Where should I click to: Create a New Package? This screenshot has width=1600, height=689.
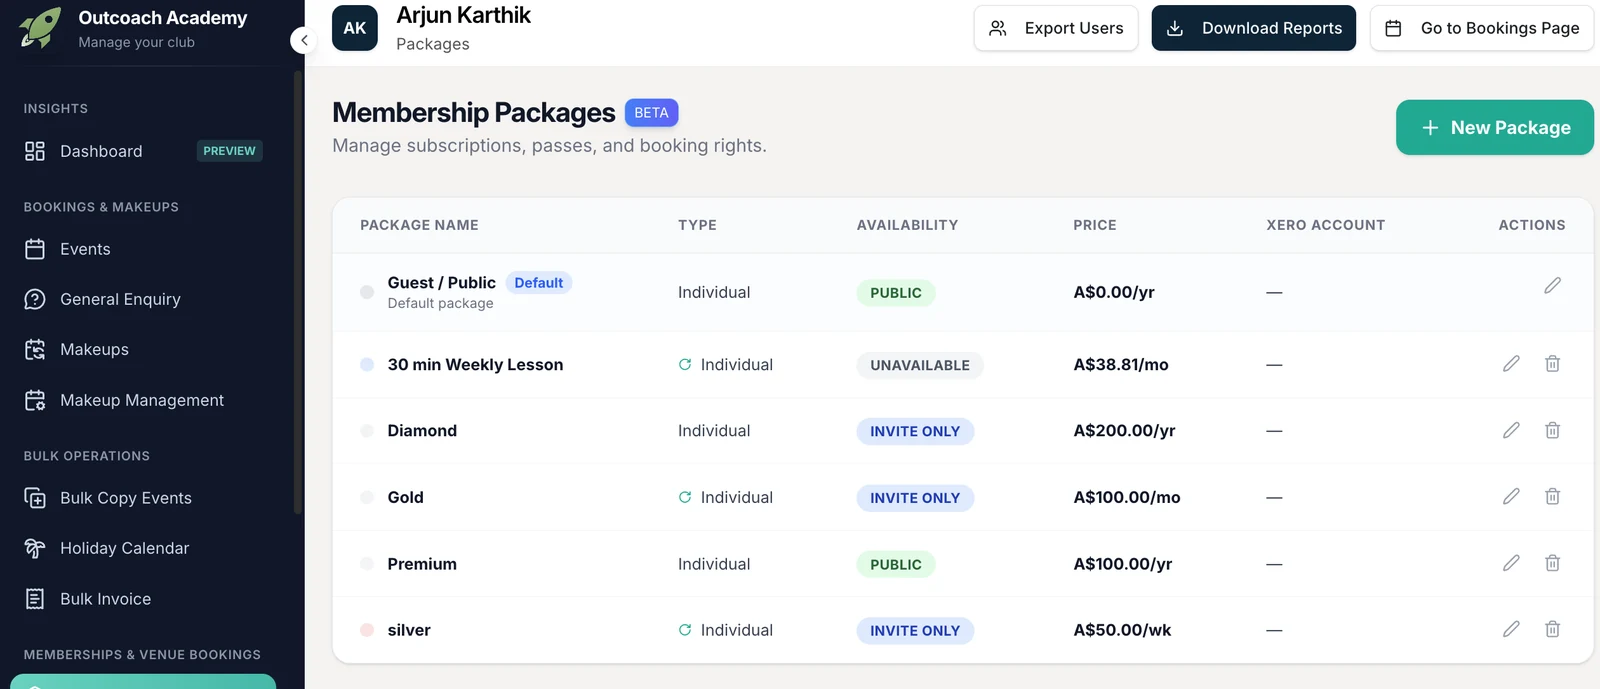pyautogui.click(x=1495, y=127)
